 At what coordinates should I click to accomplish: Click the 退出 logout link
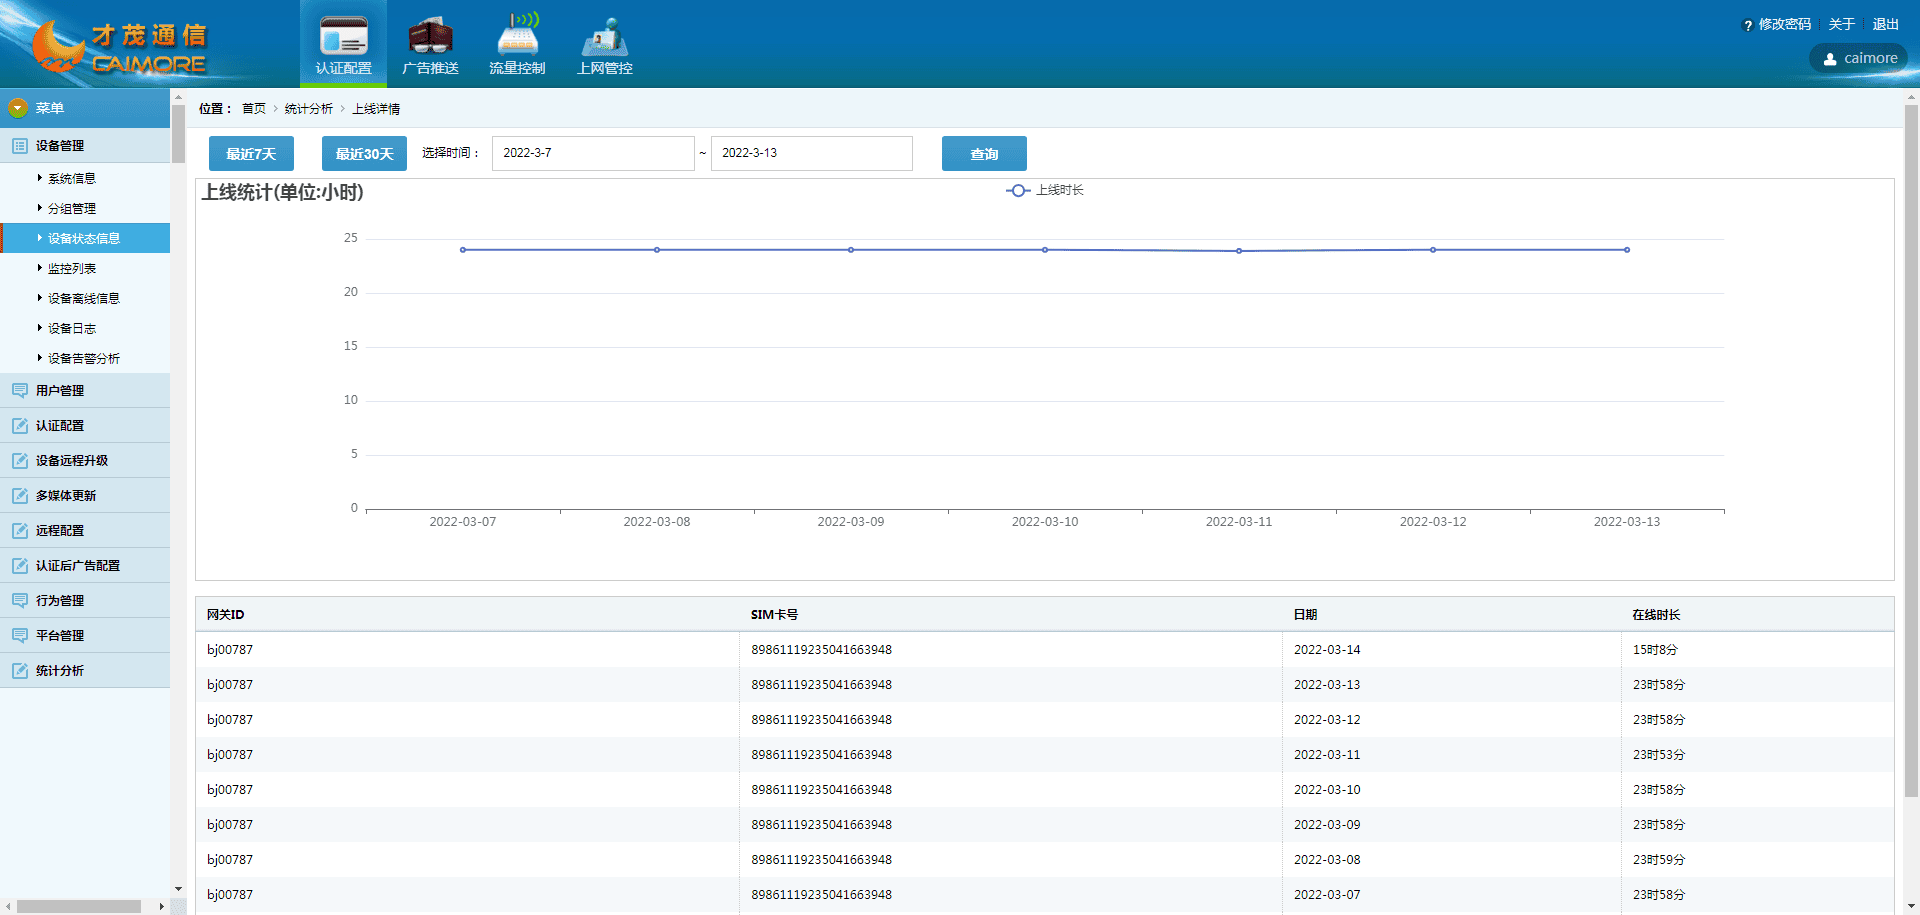pos(1885,25)
